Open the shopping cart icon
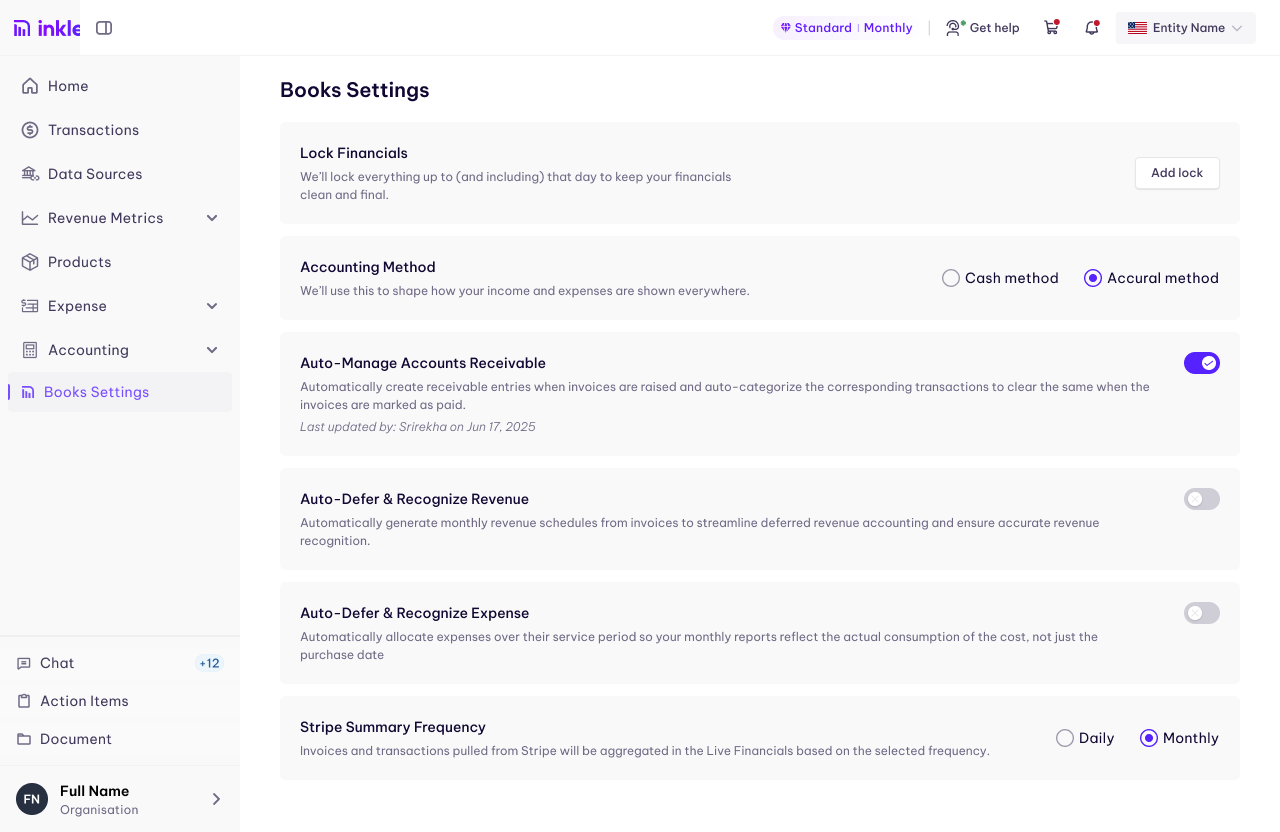The image size is (1280, 832). click(1051, 28)
